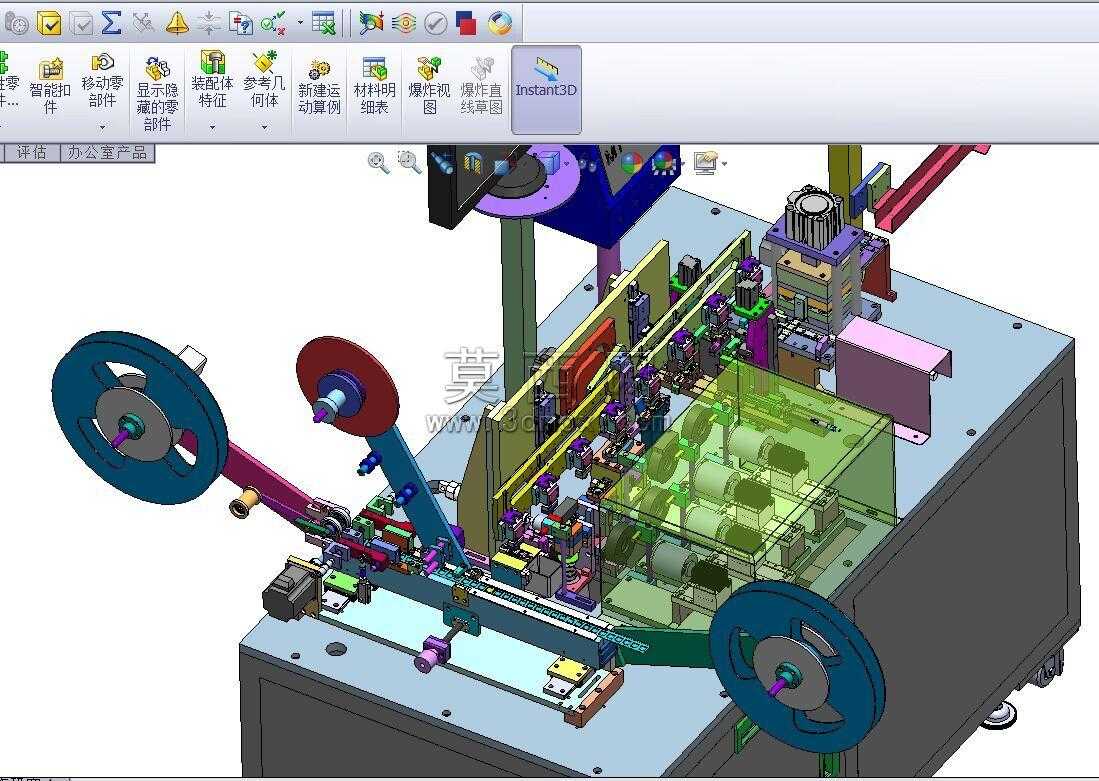Image resolution: width=1099 pixels, height=781 pixels.
Task: Click Hide/Show Items glasses icon
Action: pyautogui.click(x=589, y=164)
